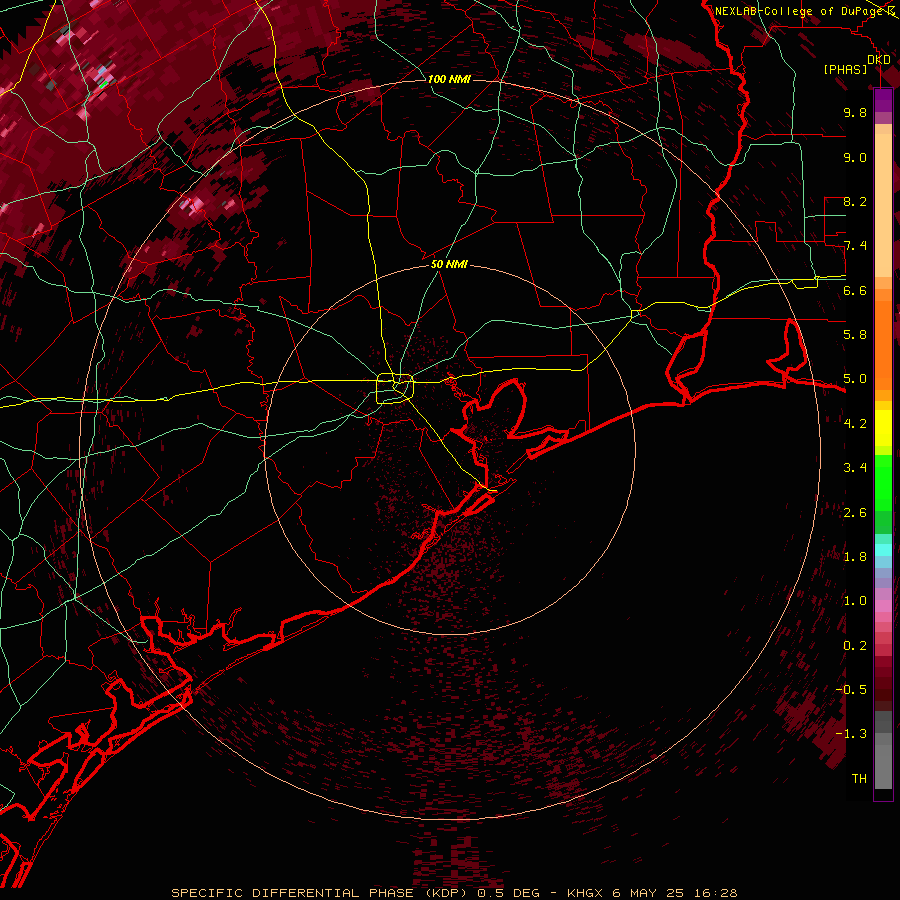Click the 7.4 value on the legend
Image resolution: width=900 pixels, height=900 pixels.
click(x=855, y=246)
